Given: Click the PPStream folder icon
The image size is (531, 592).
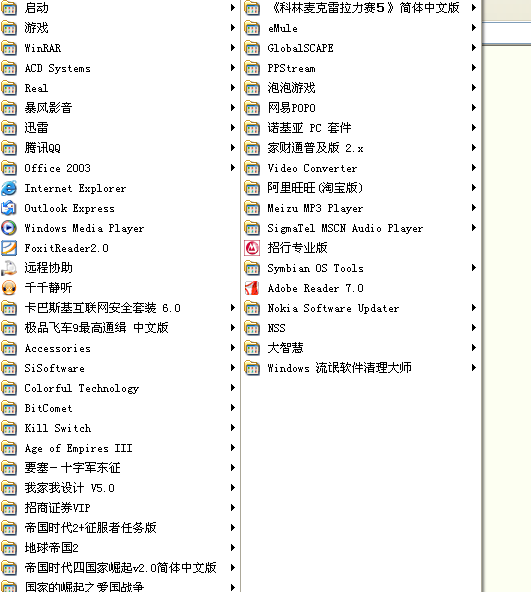Looking at the screenshot, I should click(x=252, y=68).
